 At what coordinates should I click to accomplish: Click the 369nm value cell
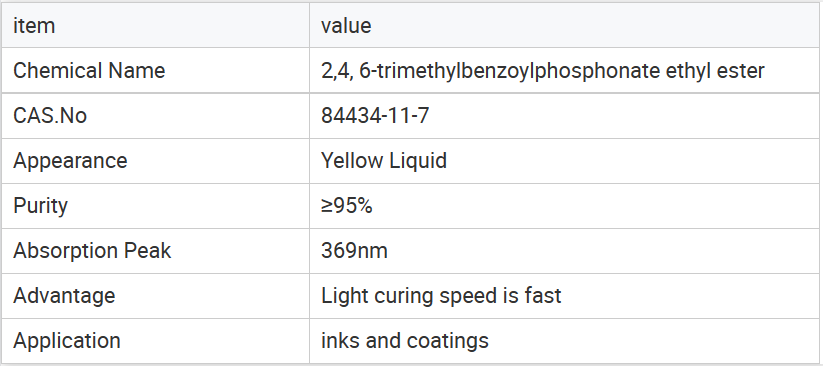pyautogui.click(x=564, y=251)
